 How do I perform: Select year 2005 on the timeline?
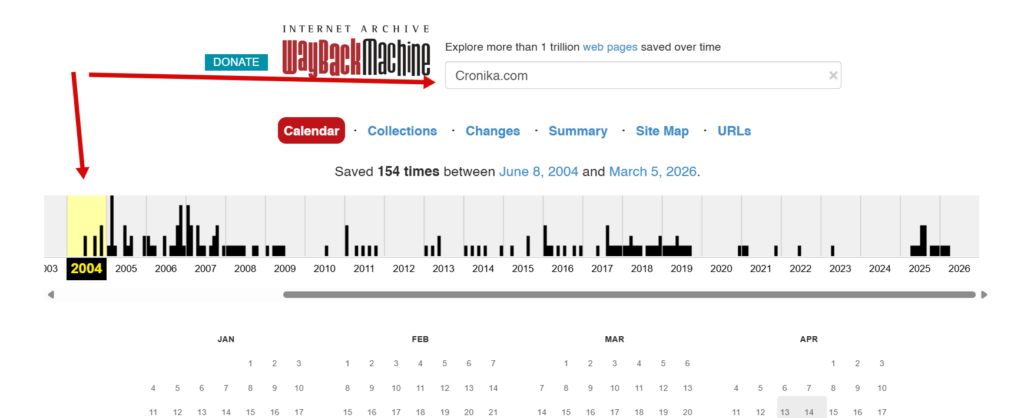click(126, 268)
